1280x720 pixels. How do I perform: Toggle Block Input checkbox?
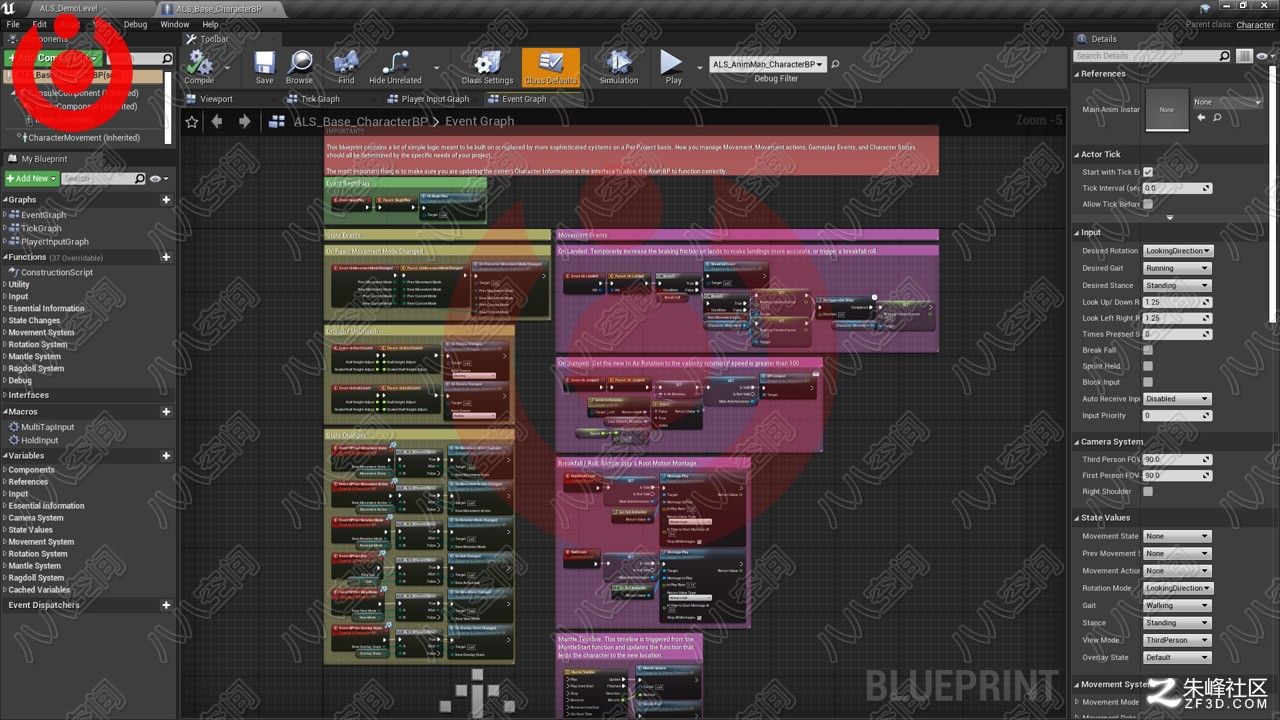point(1148,382)
